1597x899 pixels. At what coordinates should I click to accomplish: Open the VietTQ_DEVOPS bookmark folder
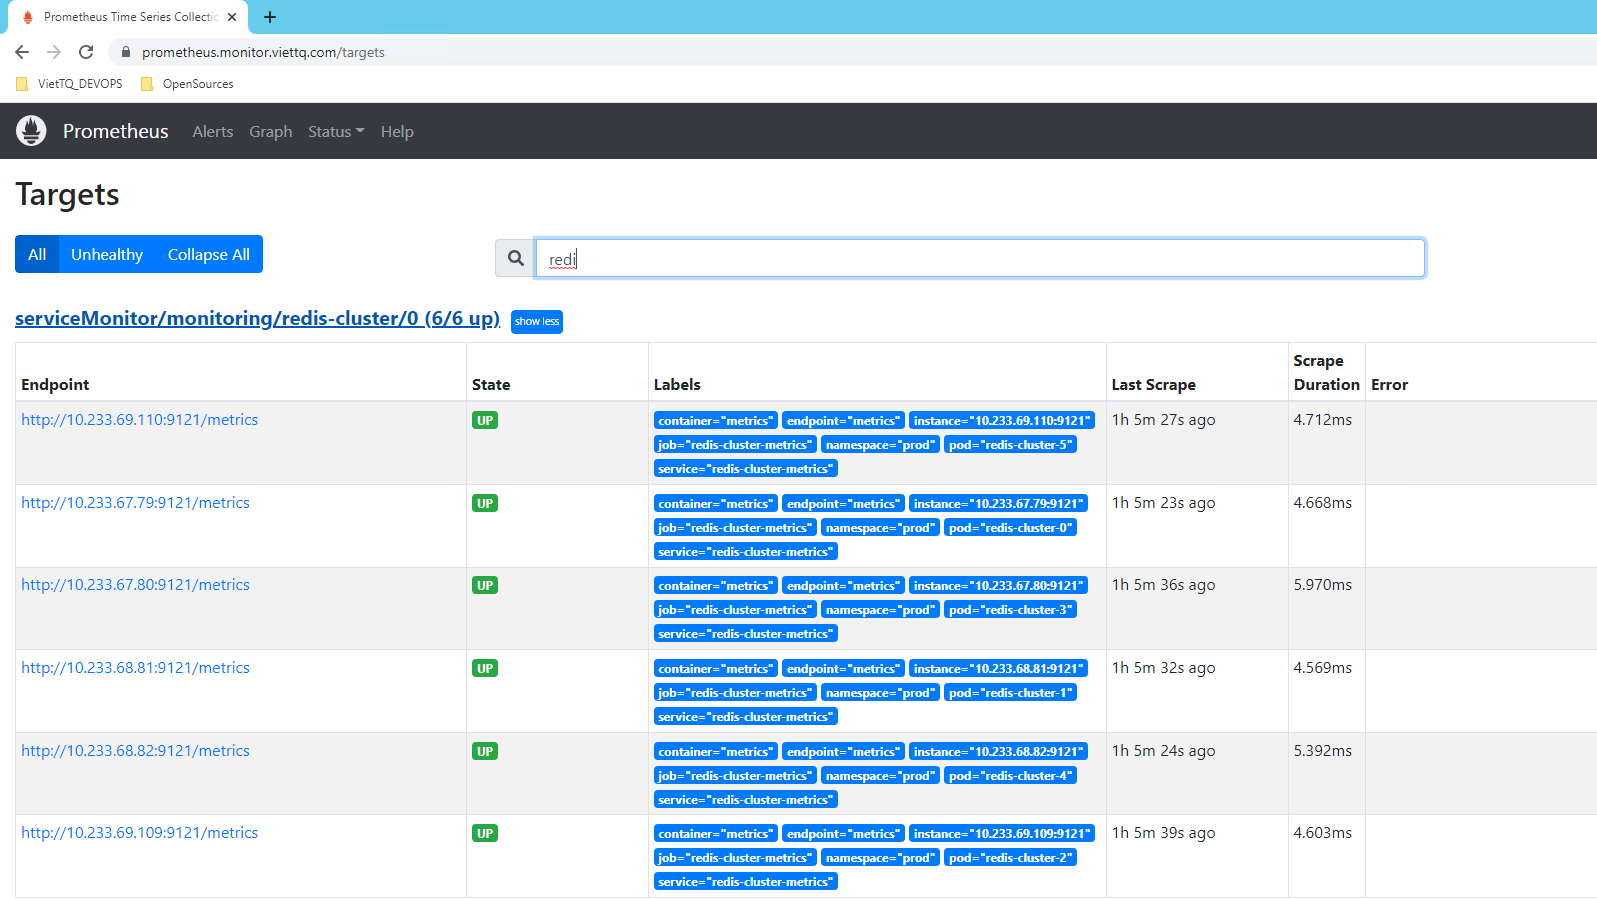click(70, 84)
